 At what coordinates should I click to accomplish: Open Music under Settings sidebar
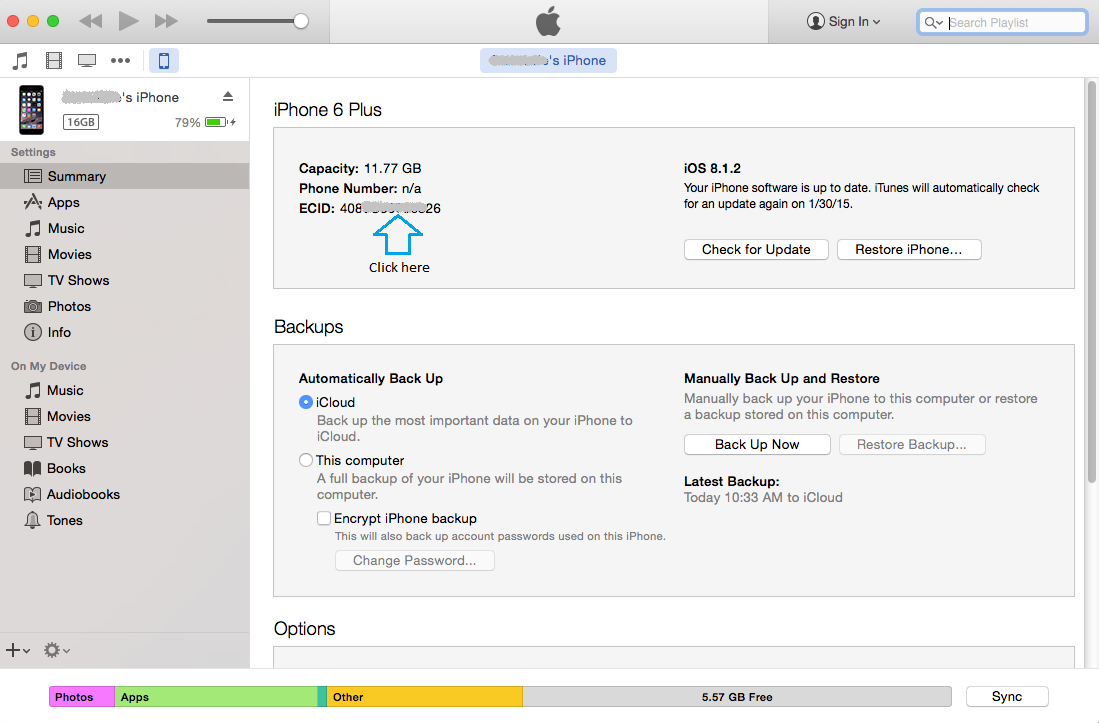click(x=125, y=228)
